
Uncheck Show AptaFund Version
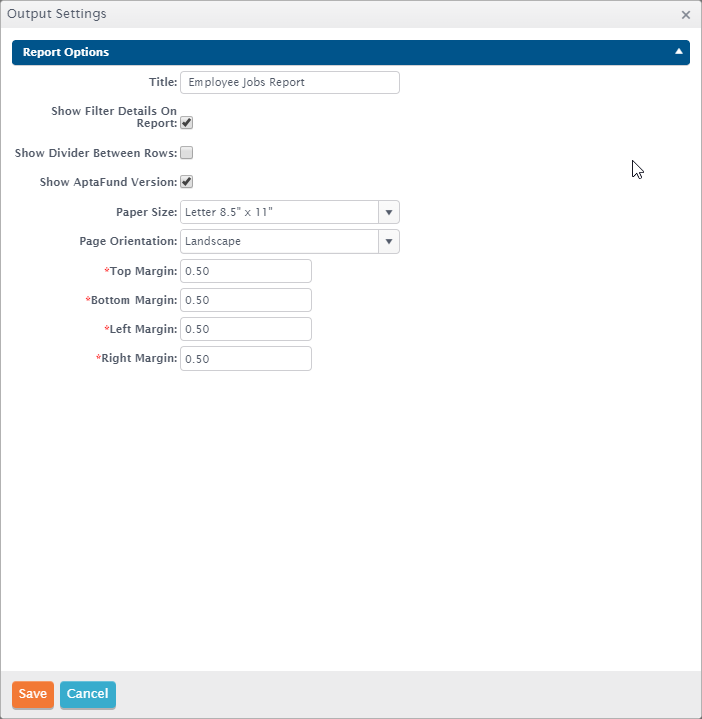point(187,182)
